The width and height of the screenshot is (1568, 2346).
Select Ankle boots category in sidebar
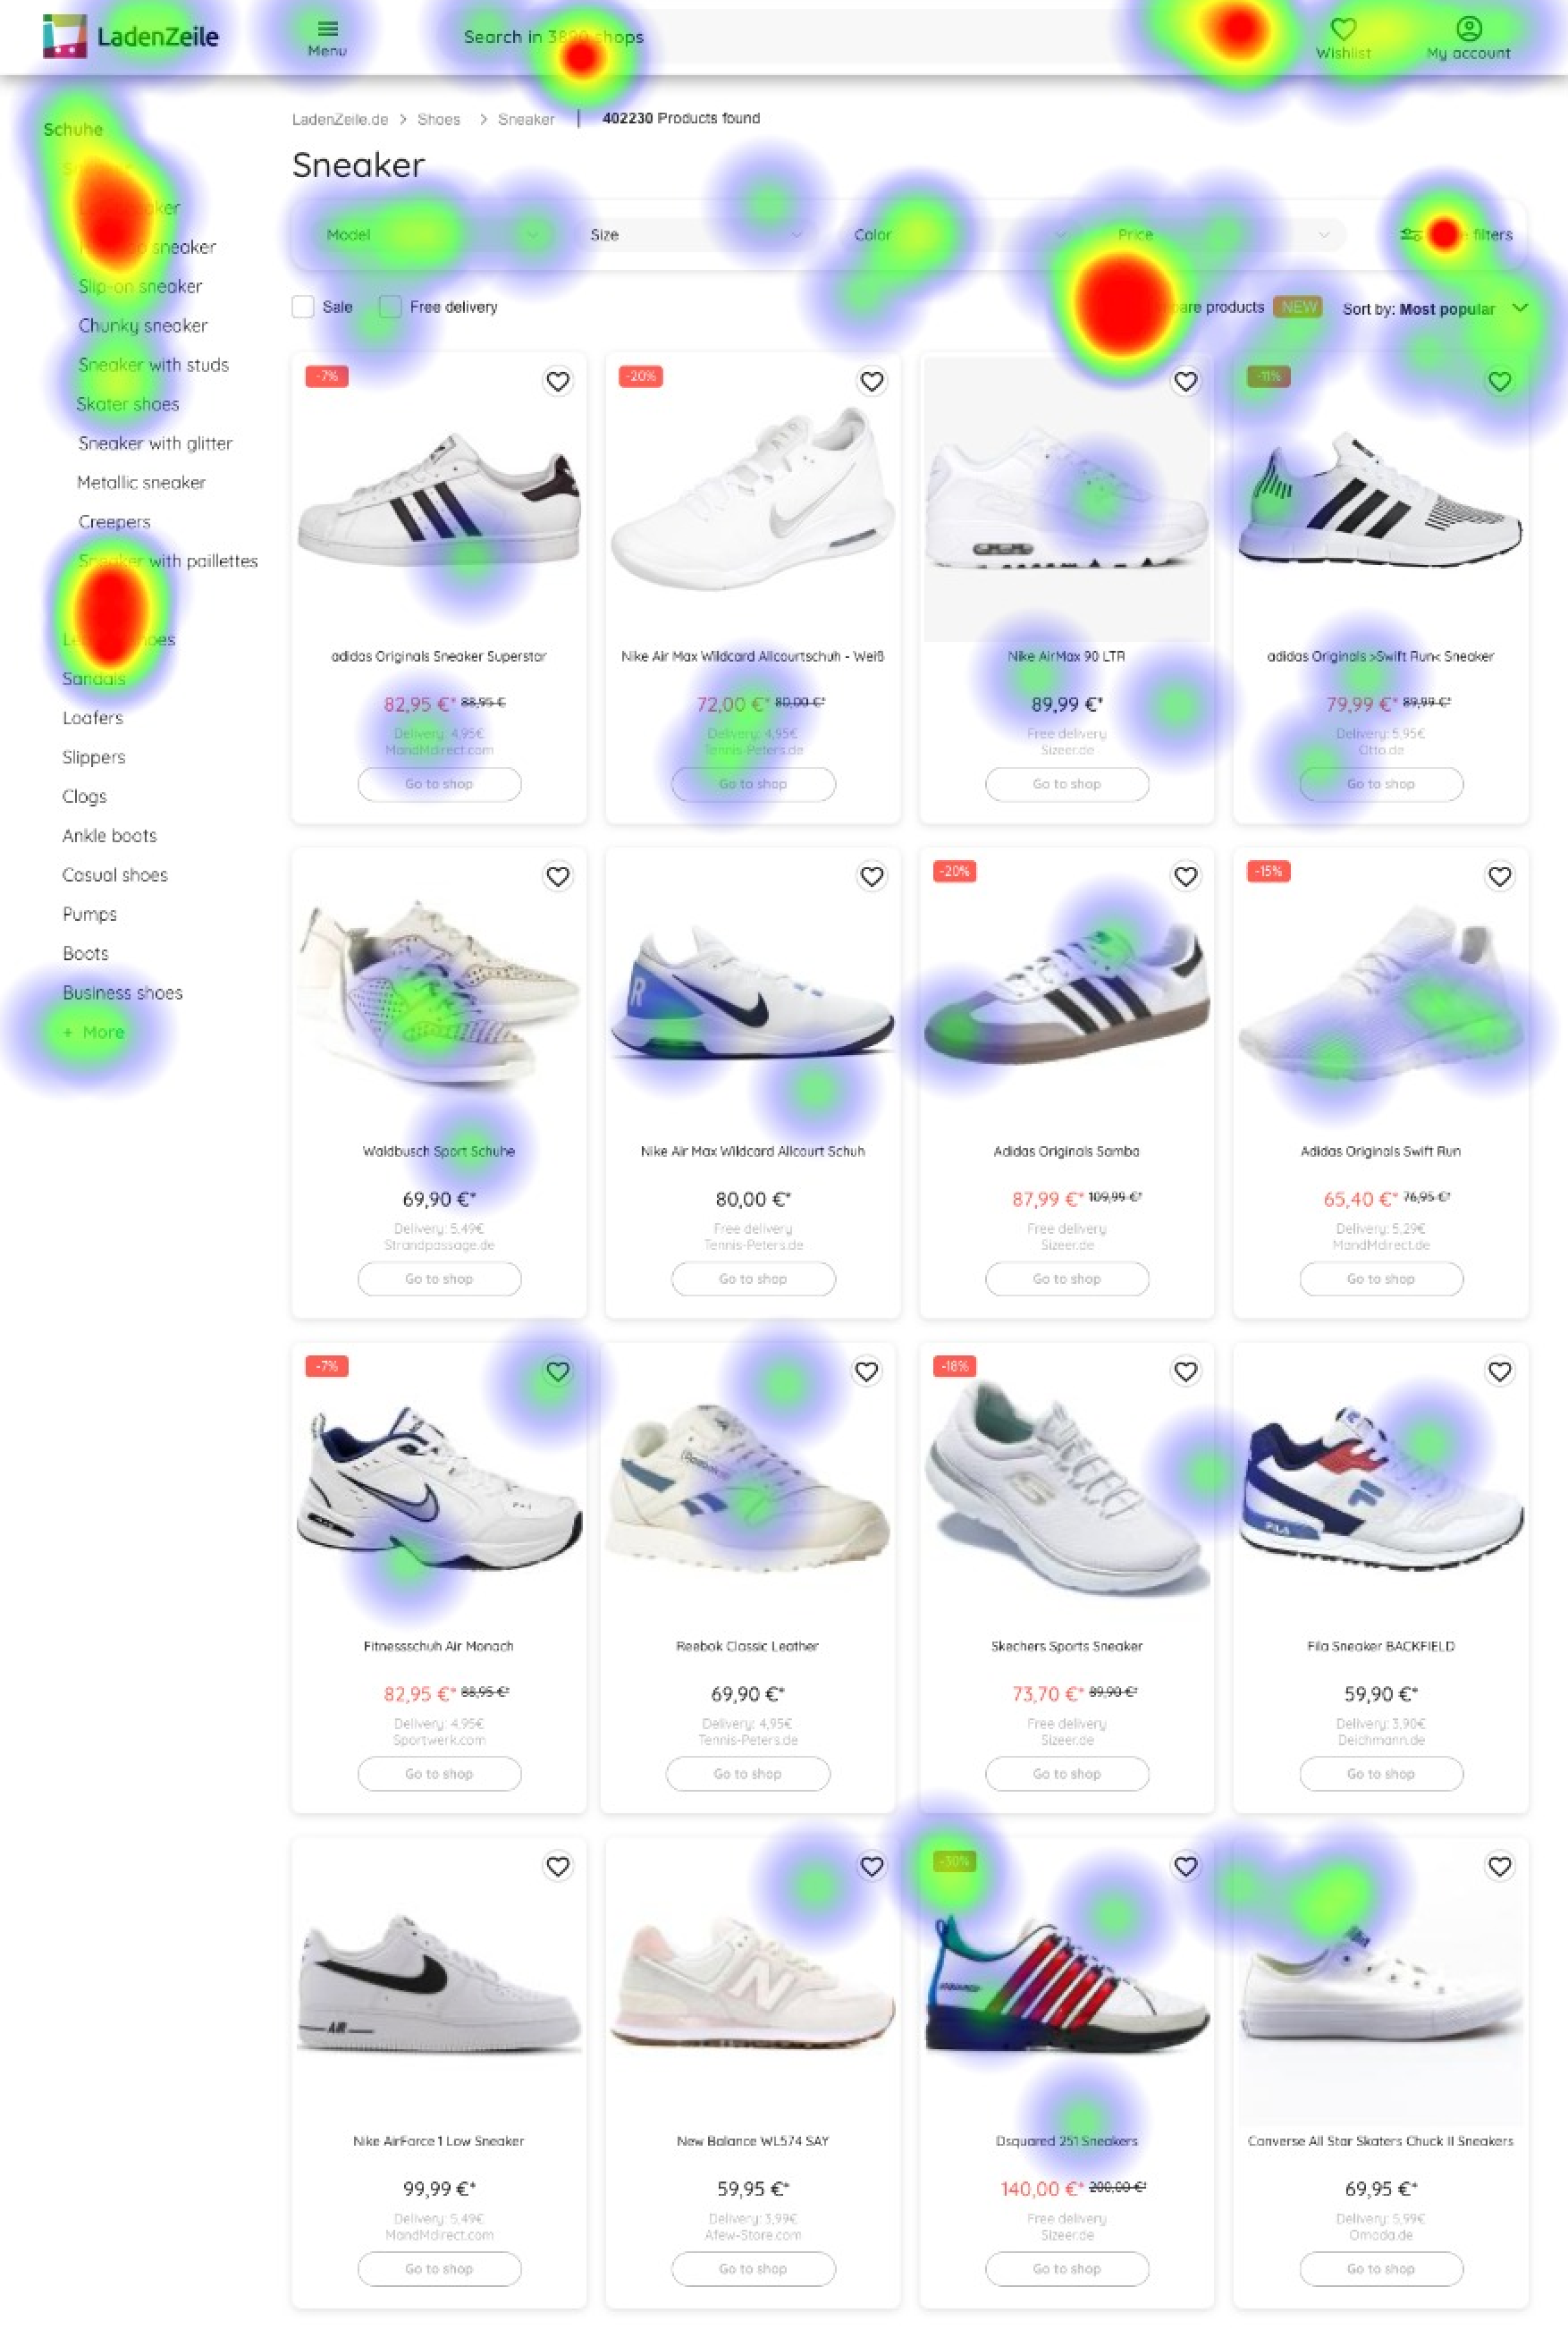pyautogui.click(x=109, y=836)
